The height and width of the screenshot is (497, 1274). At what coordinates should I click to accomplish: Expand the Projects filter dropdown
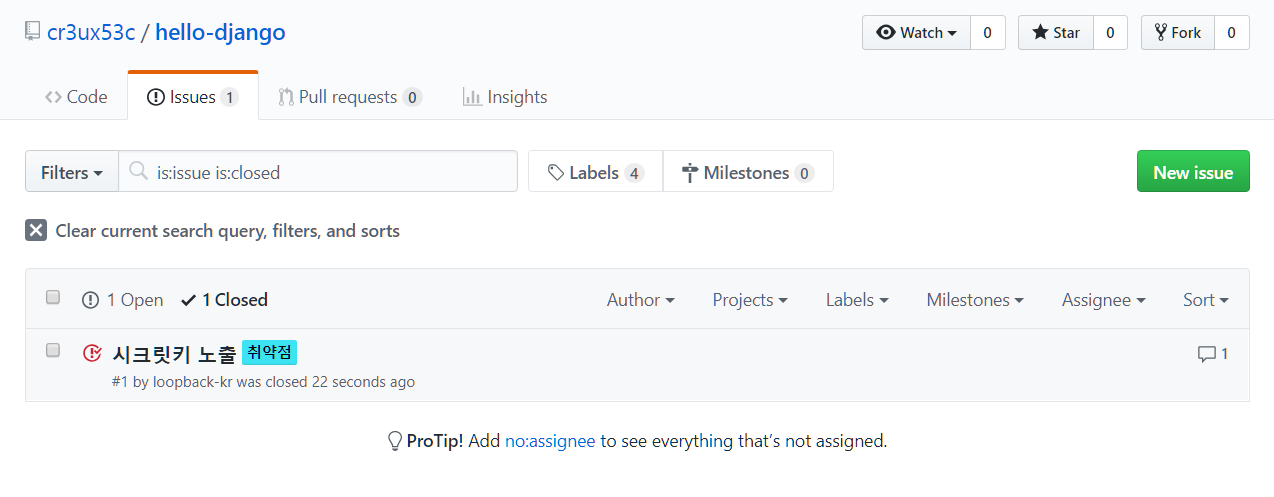(750, 300)
